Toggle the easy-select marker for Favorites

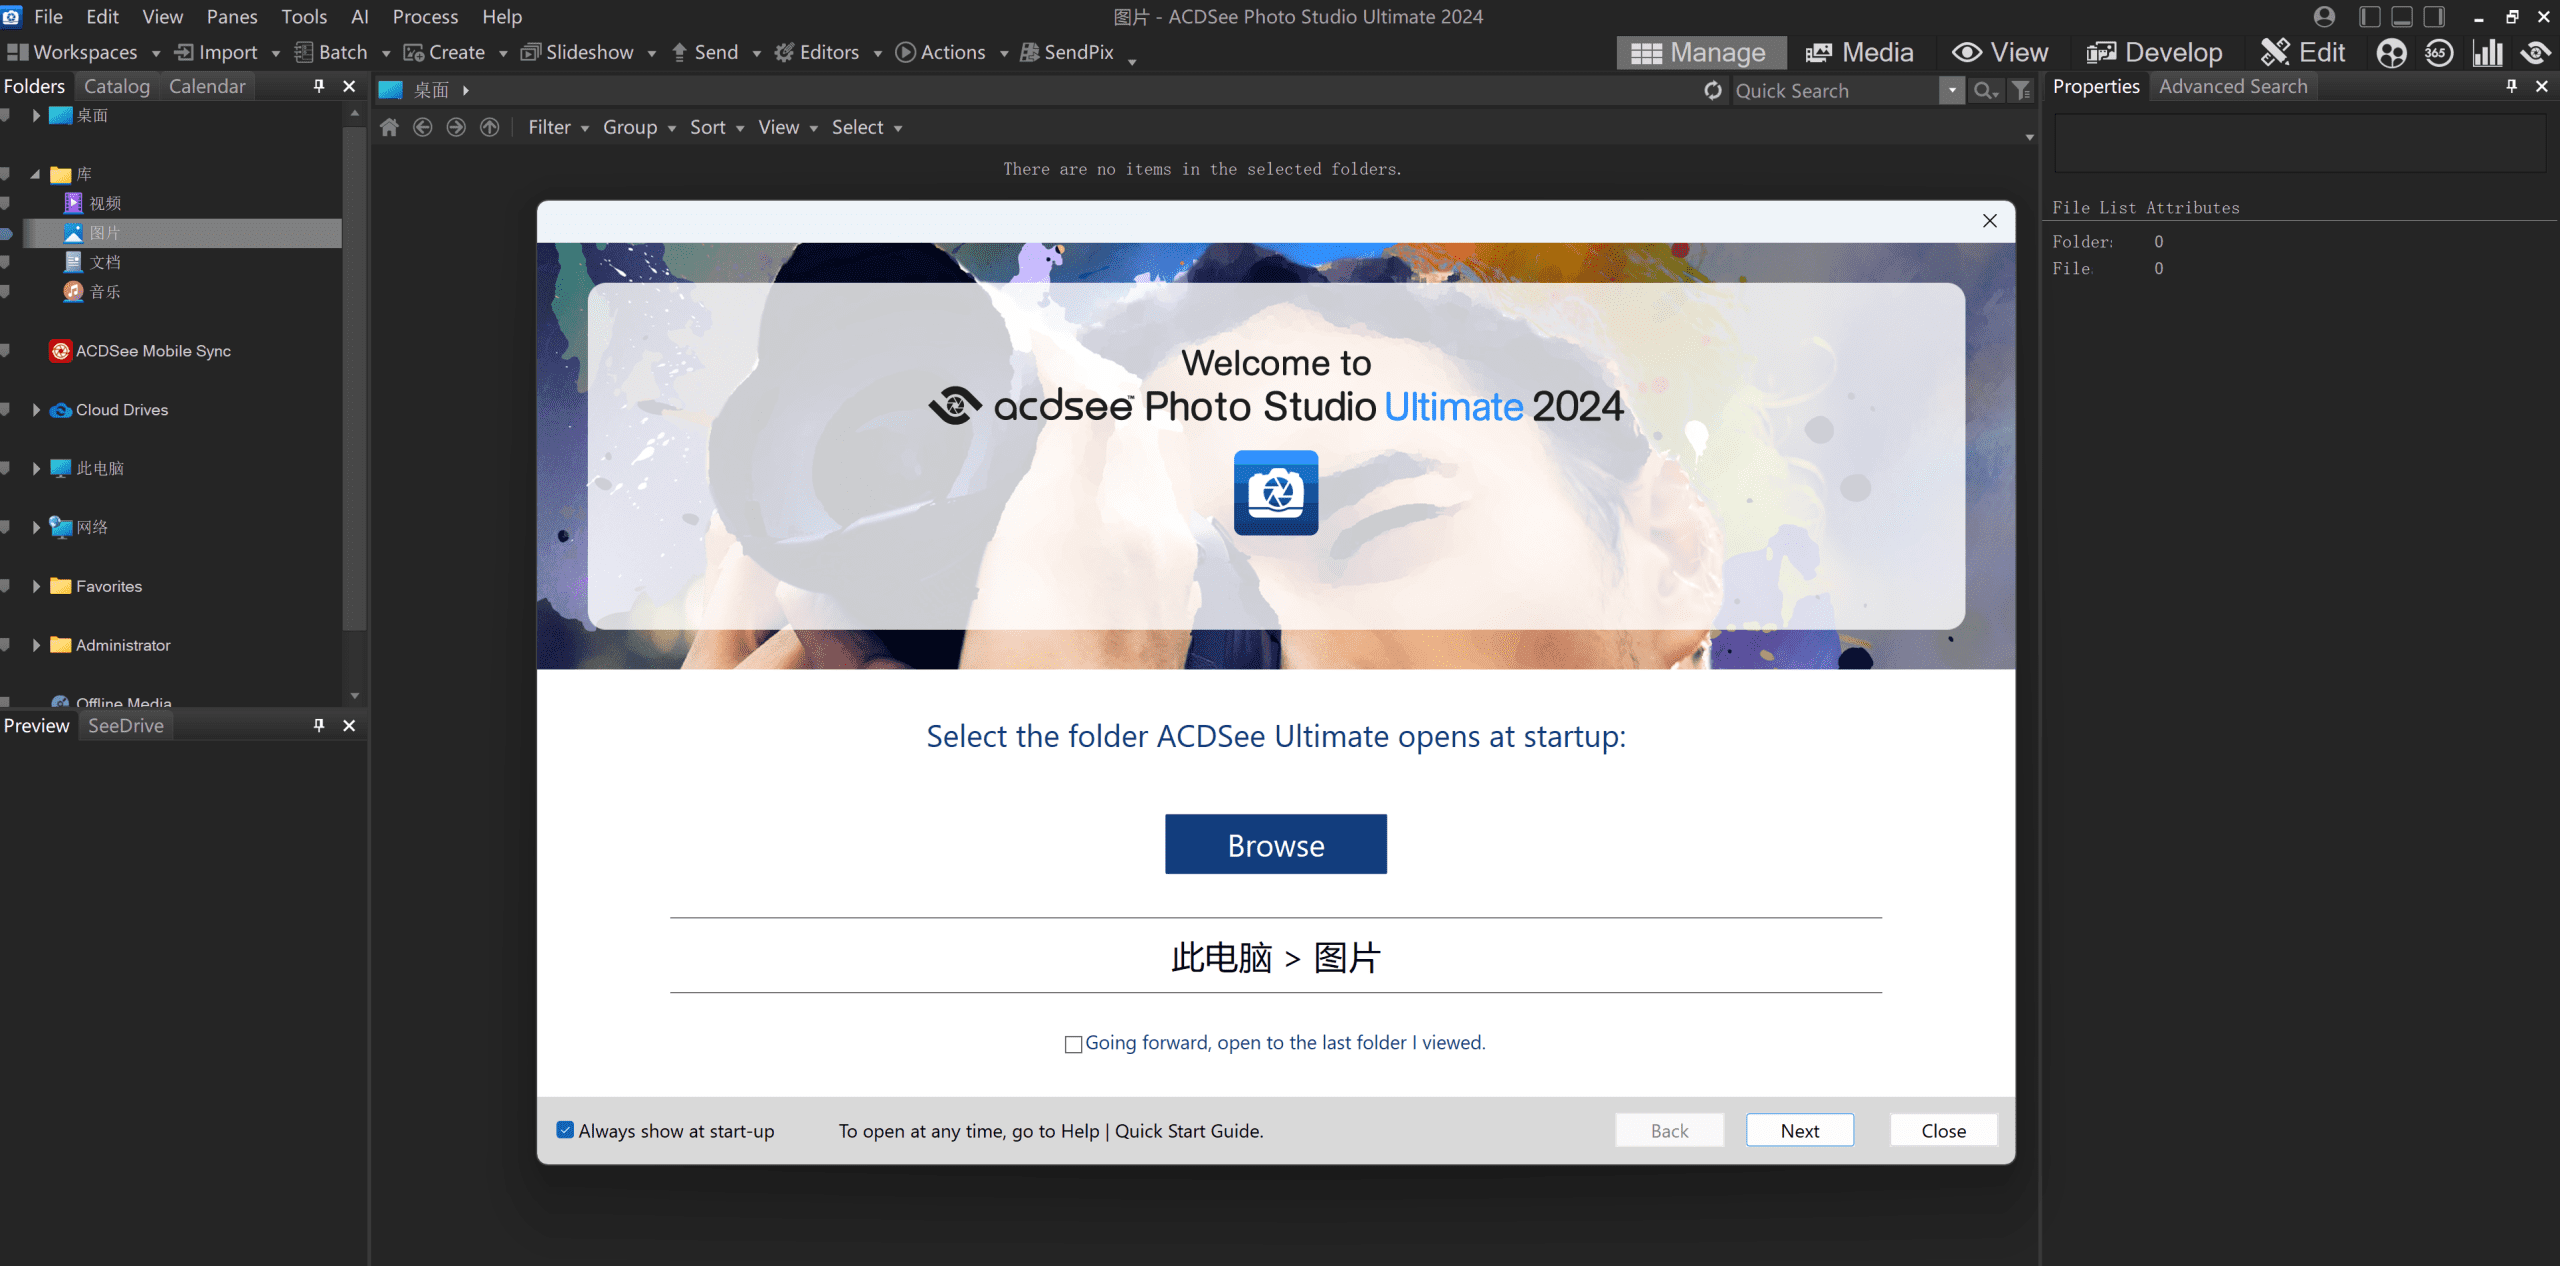[x=6, y=586]
